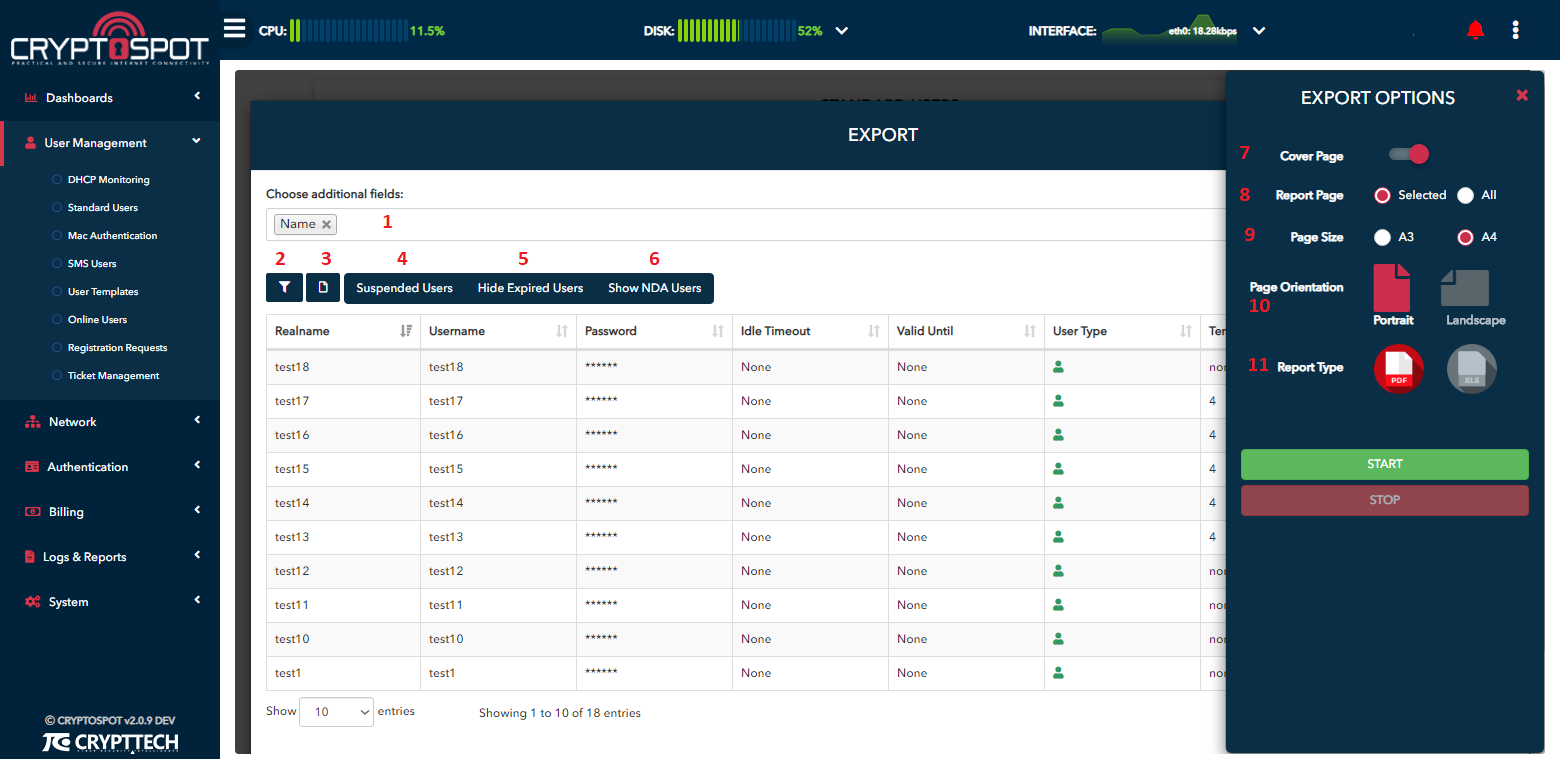Open the red notification bell
This screenshot has width=1560, height=759.
(x=1475, y=31)
